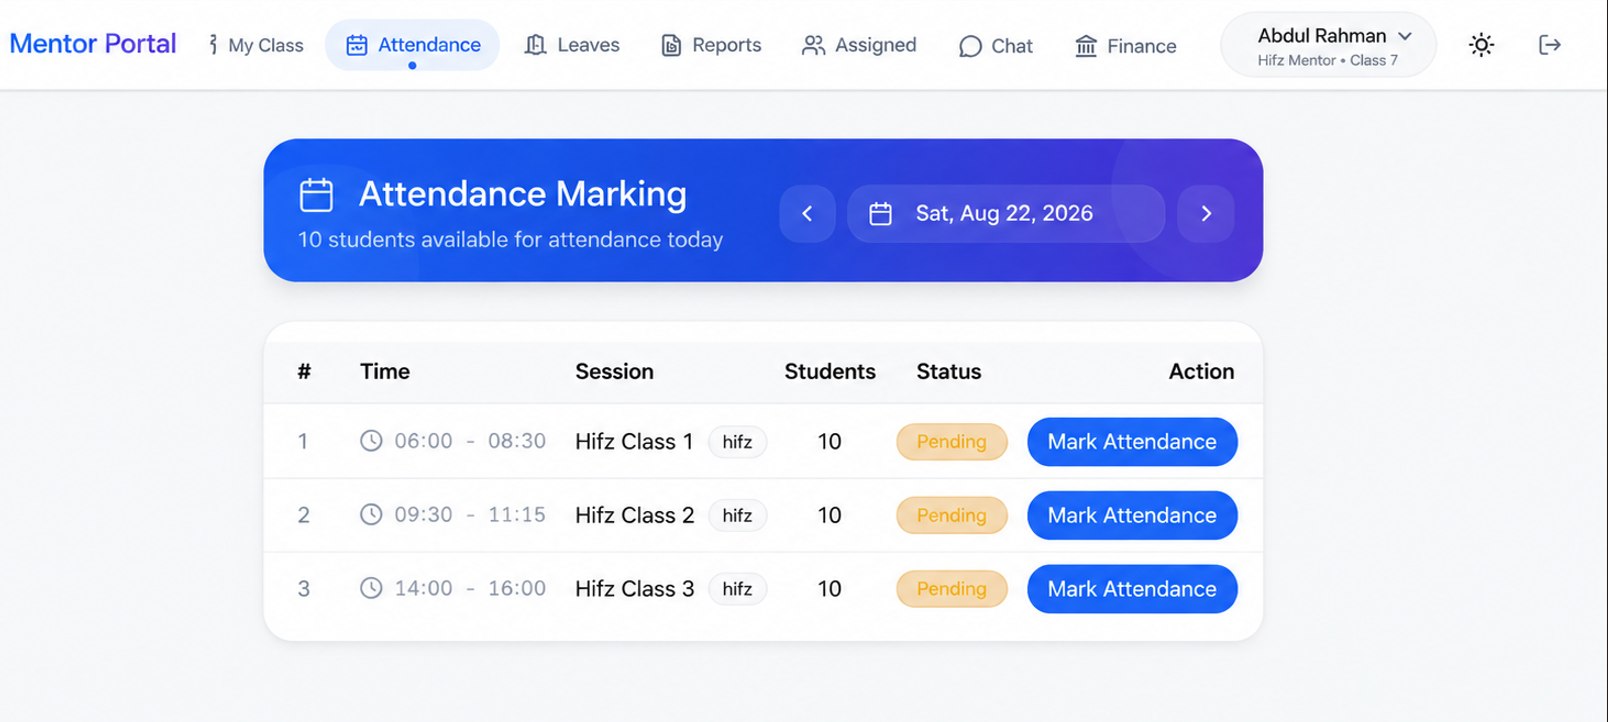Screen dimensions: 1608x722
Task: Go to previous day with left chevron
Action: coord(807,213)
